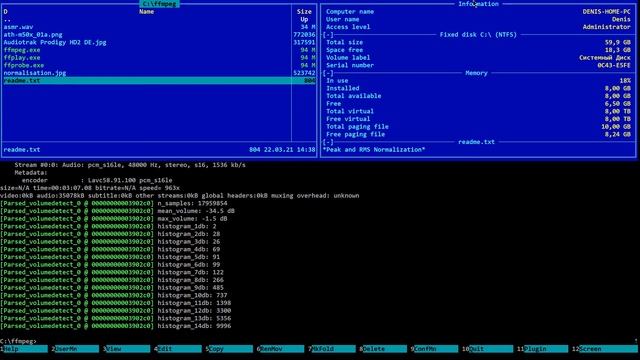Click the 1 Help function key
This screenshot has height=360, width=640.
[24, 349]
